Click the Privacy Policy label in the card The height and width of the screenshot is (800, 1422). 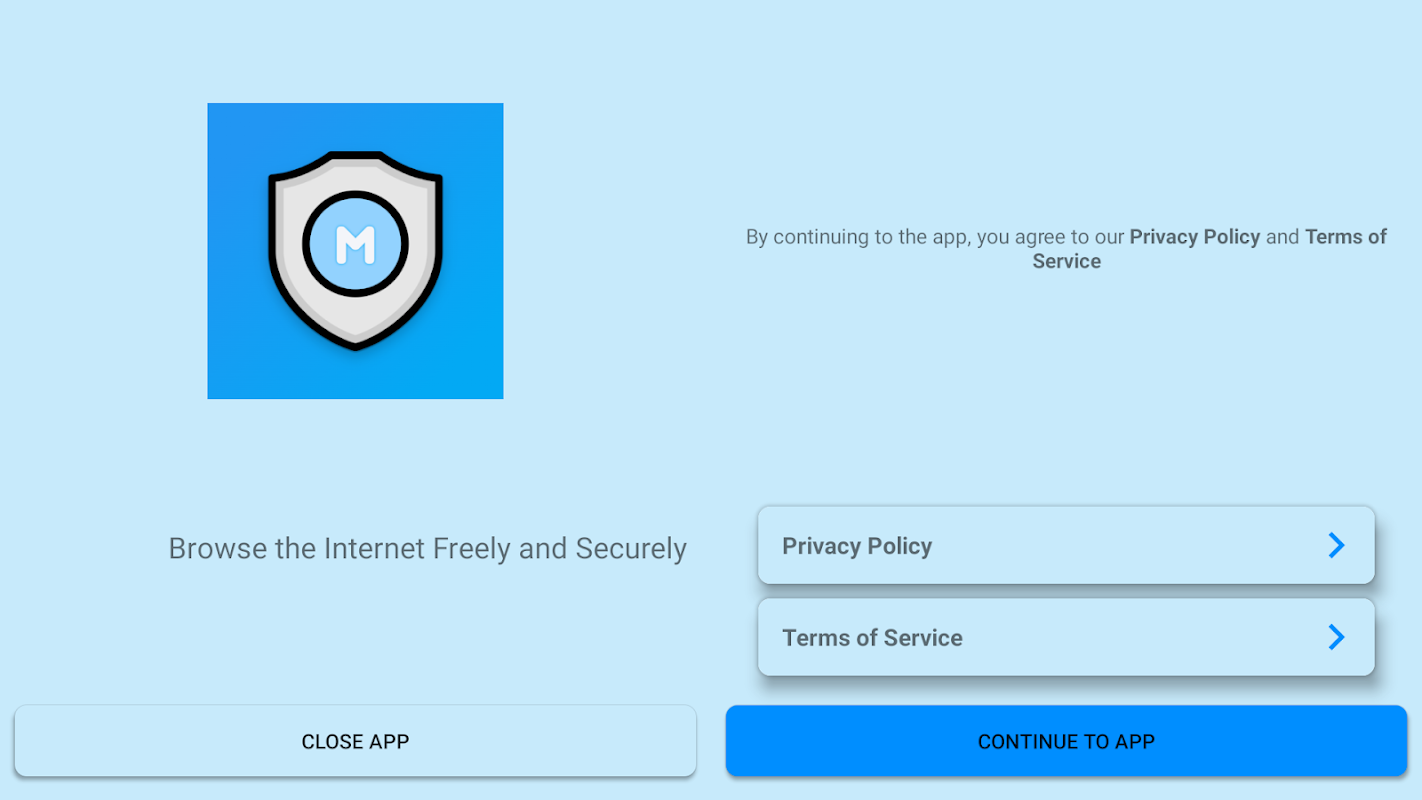pyautogui.click(x=856, y=546)
